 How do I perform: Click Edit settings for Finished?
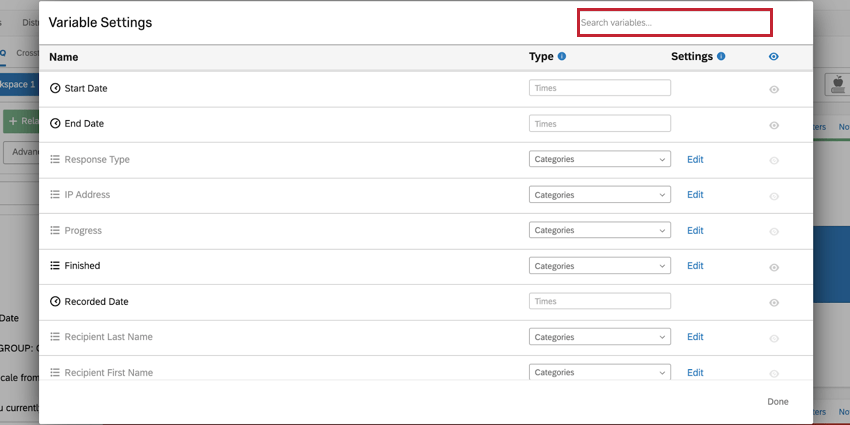(695, 266)
